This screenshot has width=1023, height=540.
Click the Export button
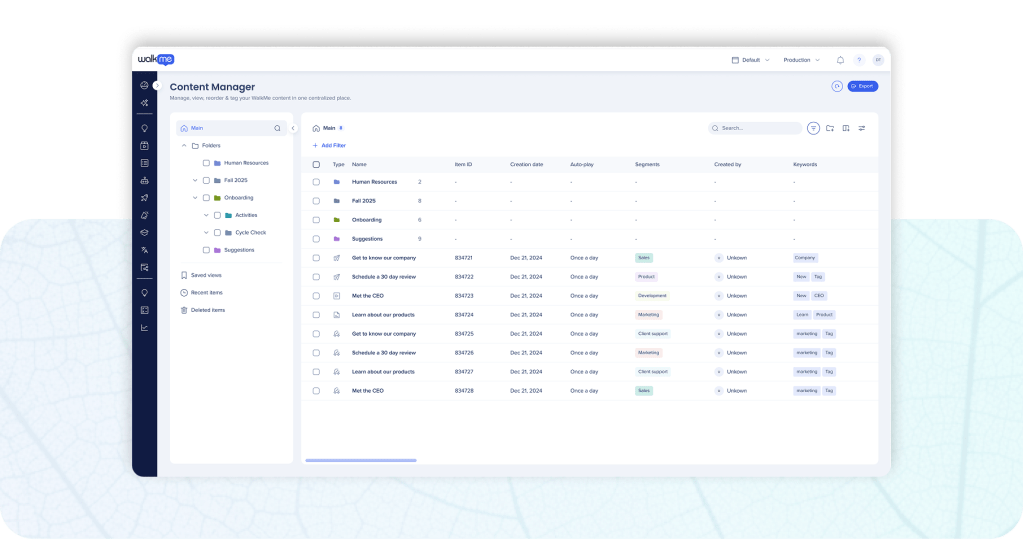[862, 86]
